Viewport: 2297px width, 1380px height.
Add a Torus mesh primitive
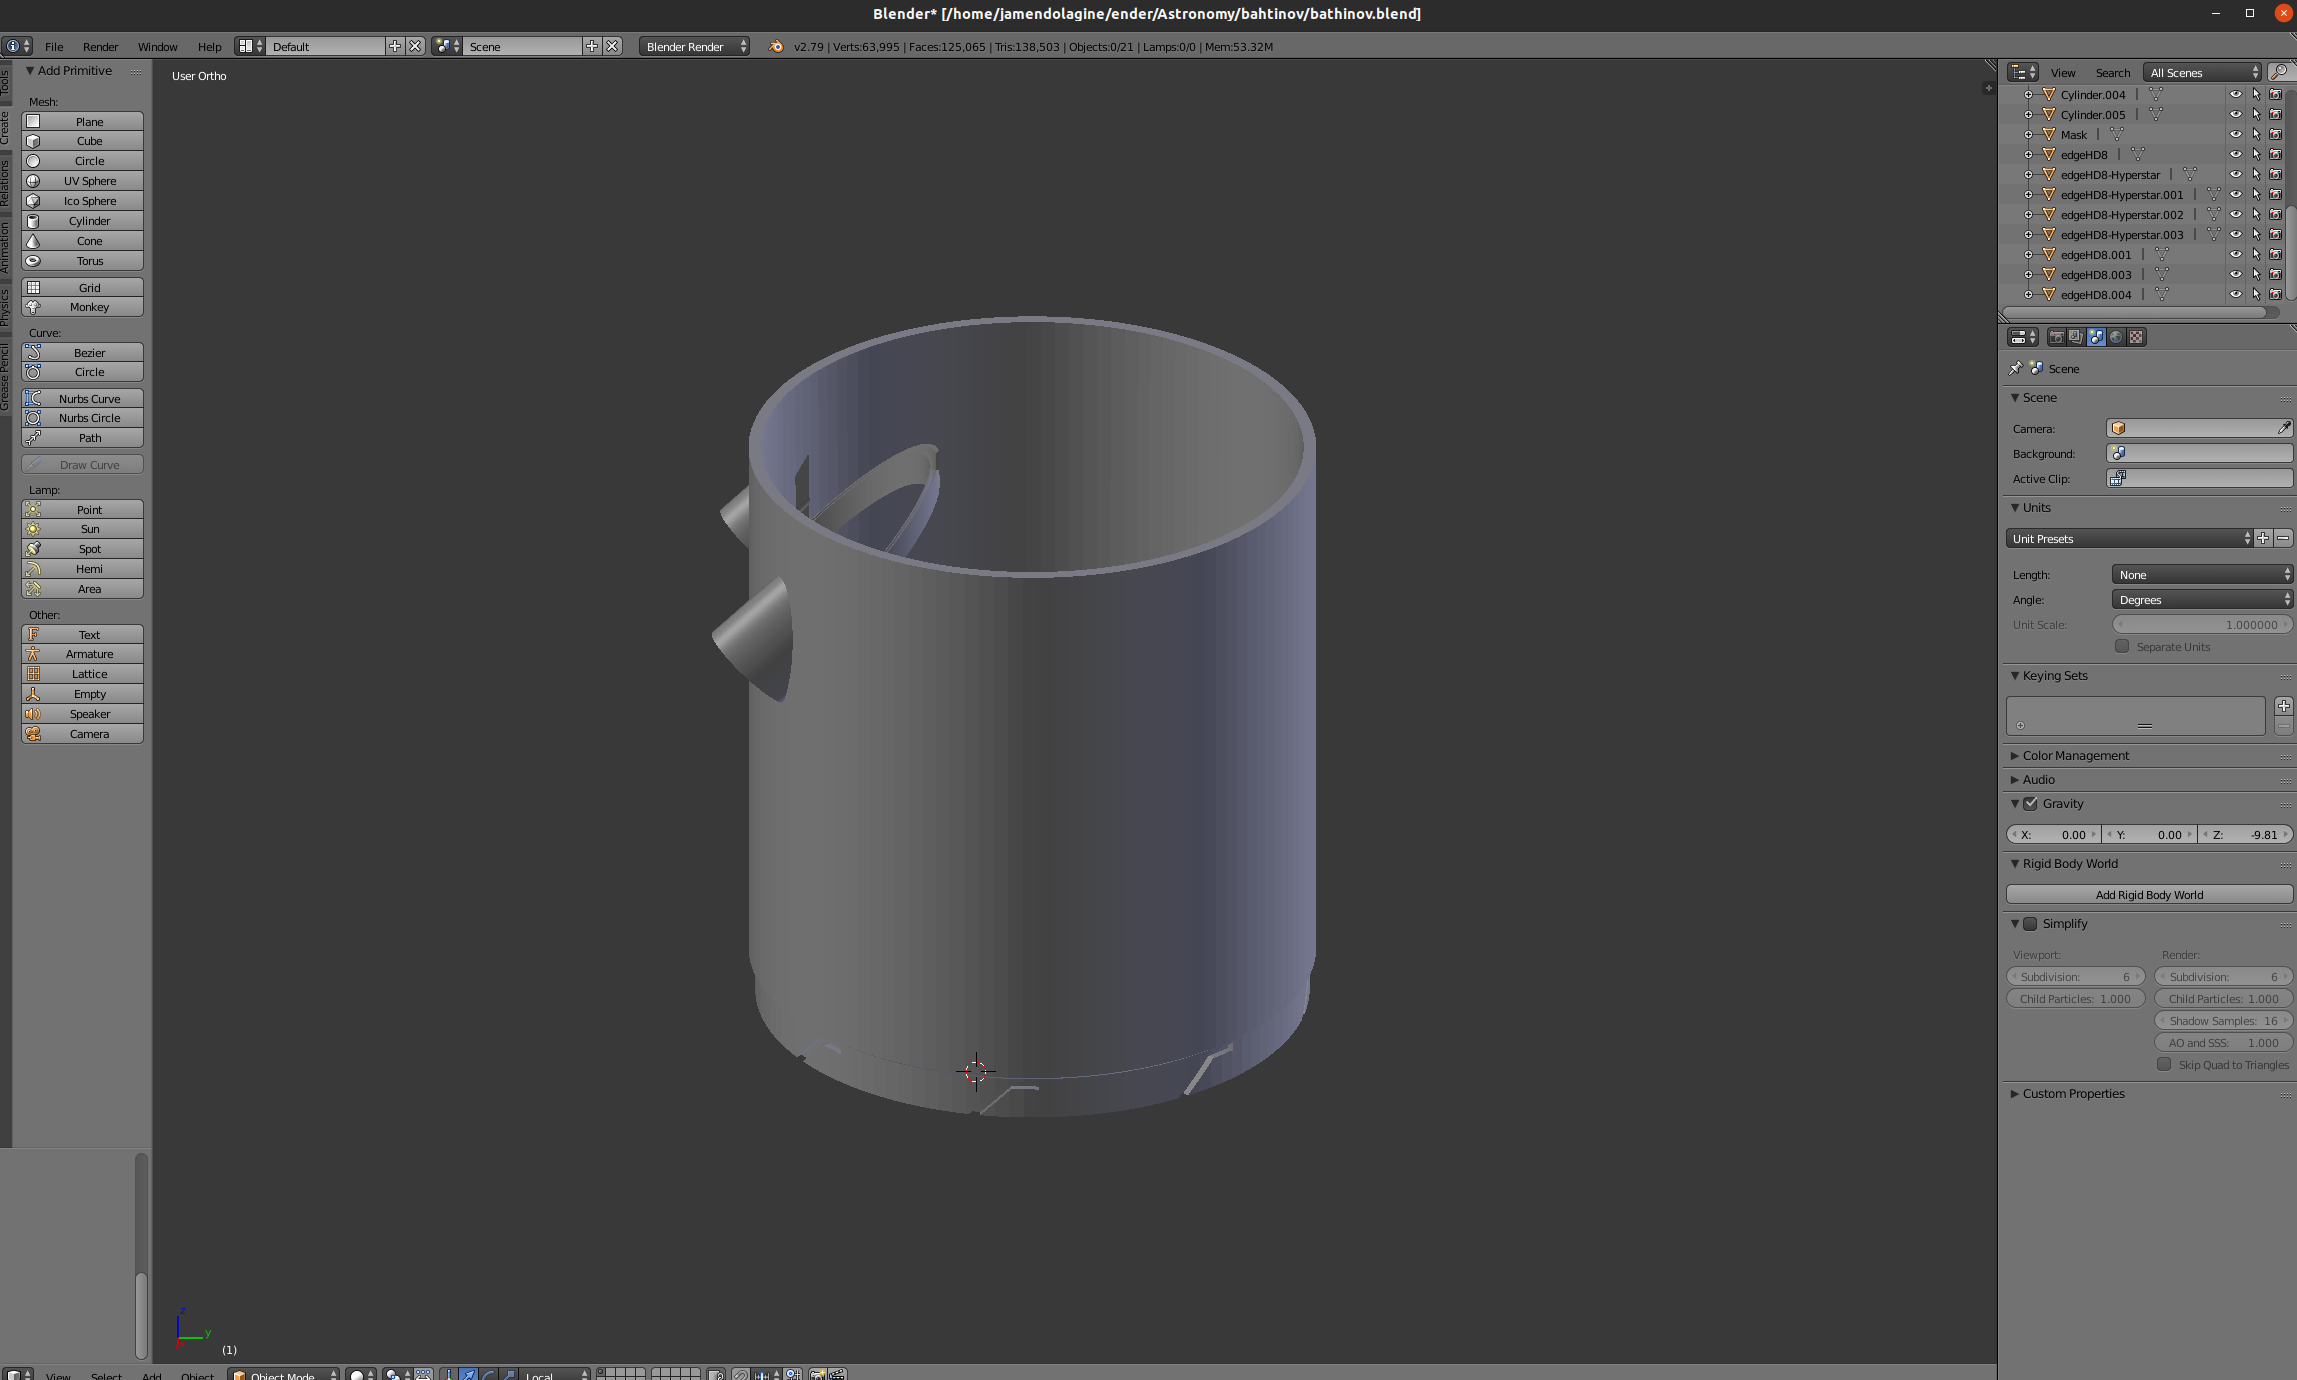(x=82, y=261)
